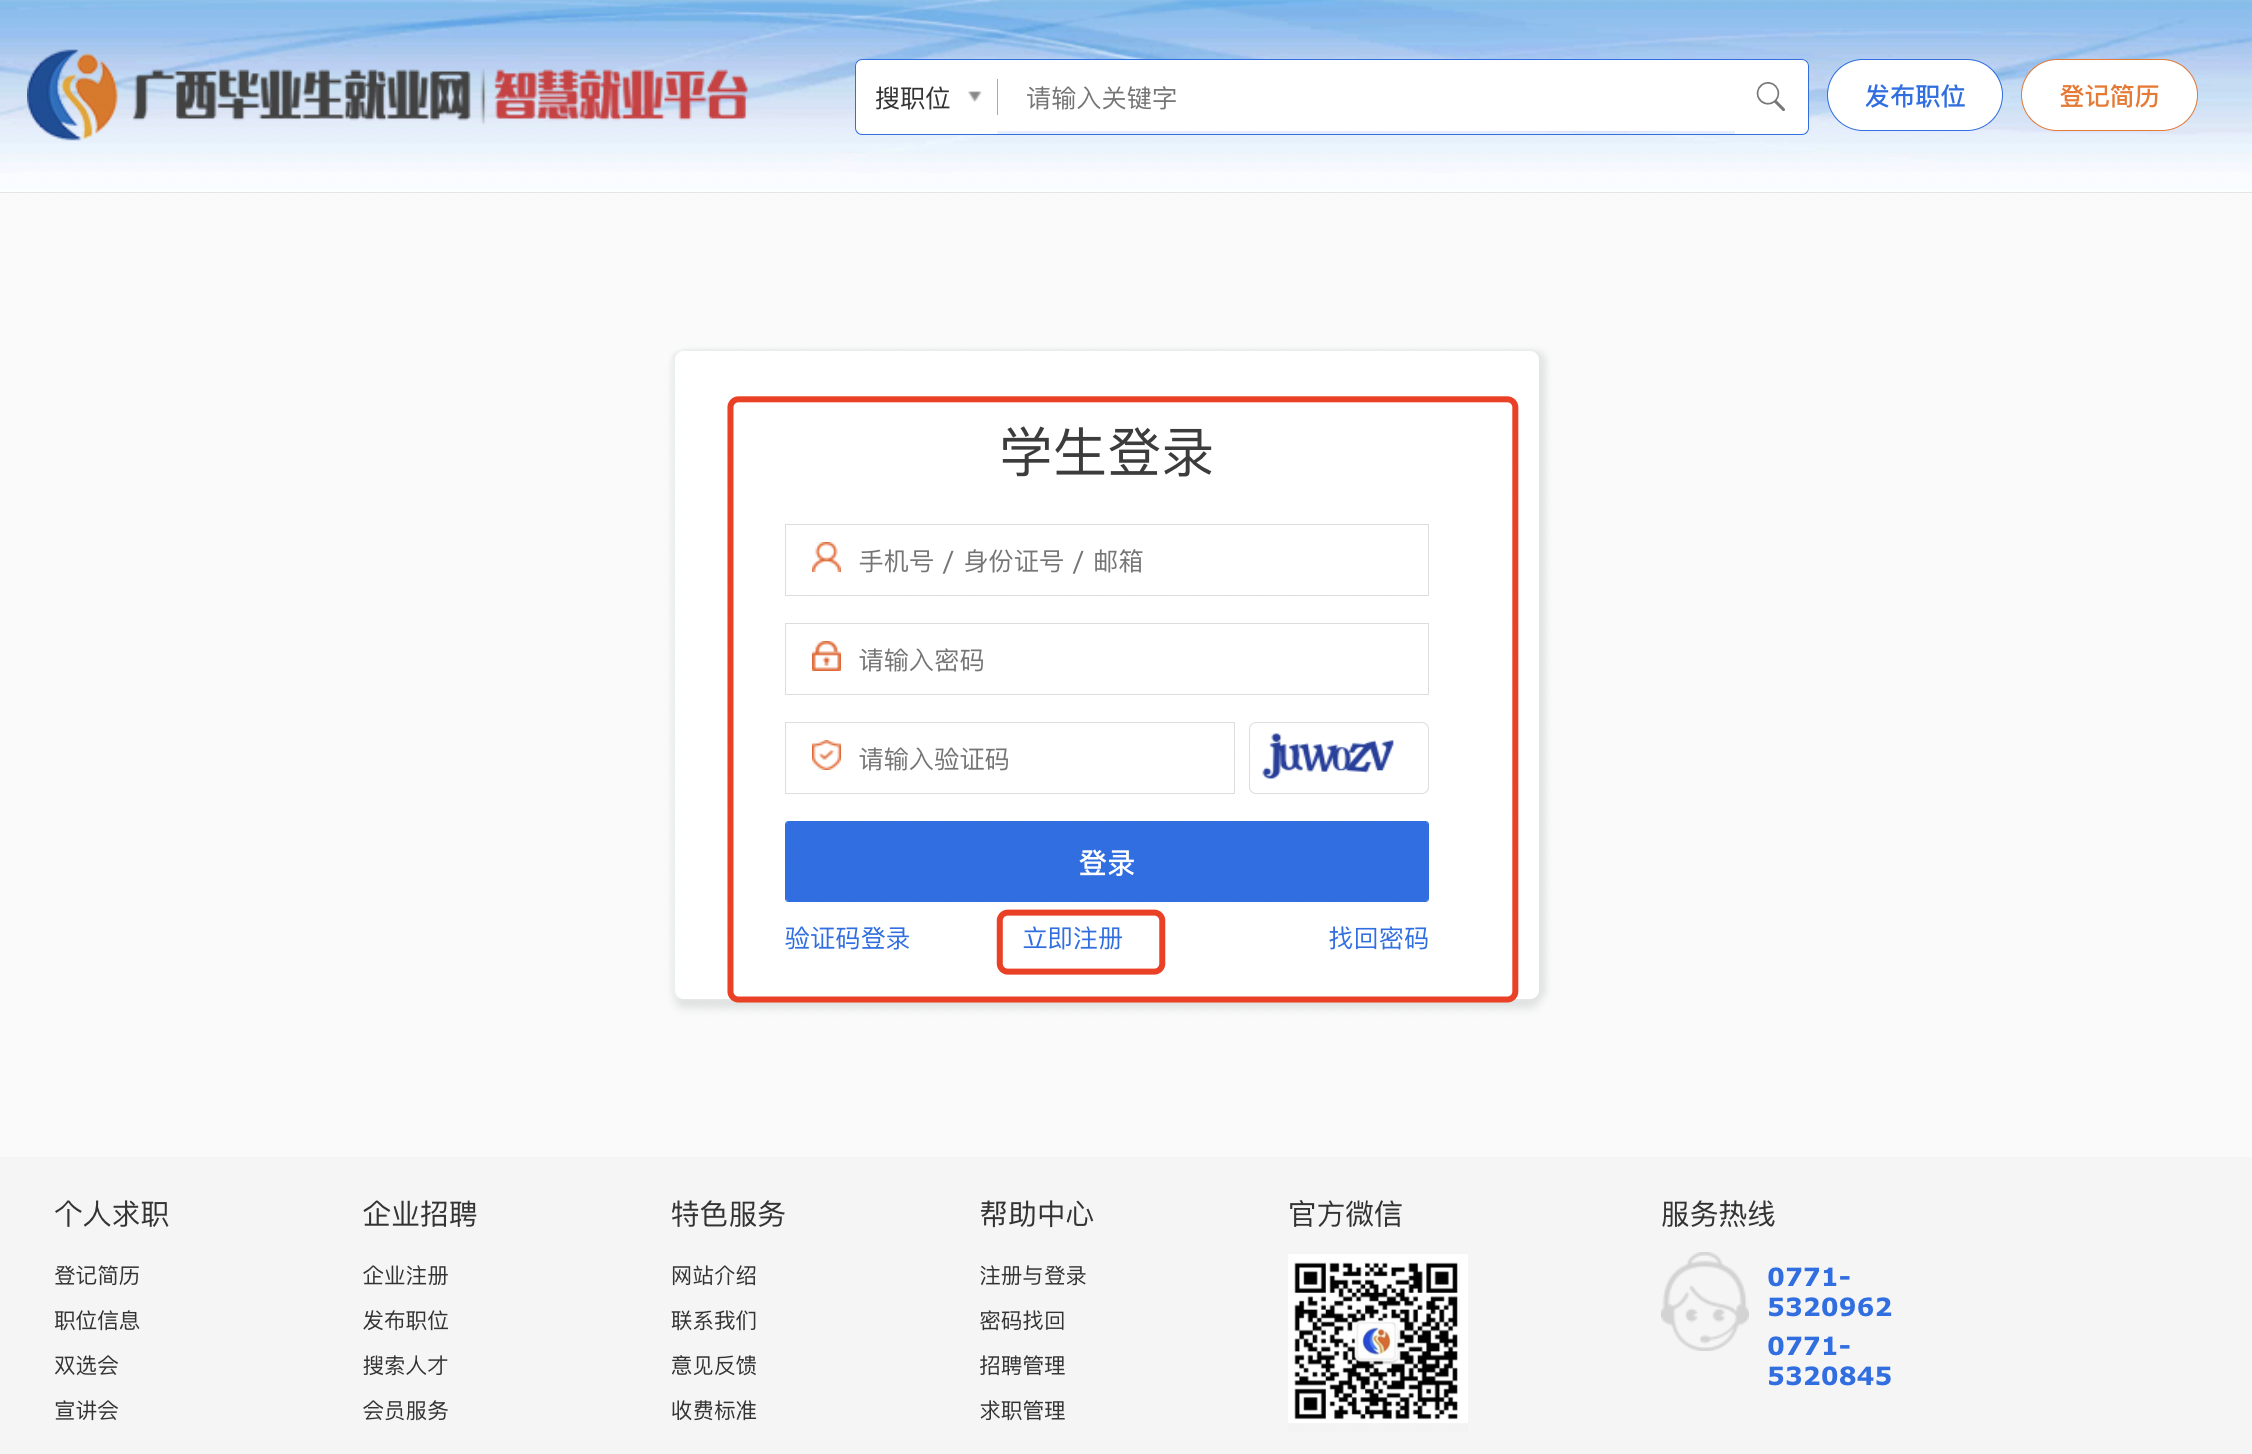Click the 登记简历 header button
This screenshot has width=2252, height=1454.
coord(2108,96)
